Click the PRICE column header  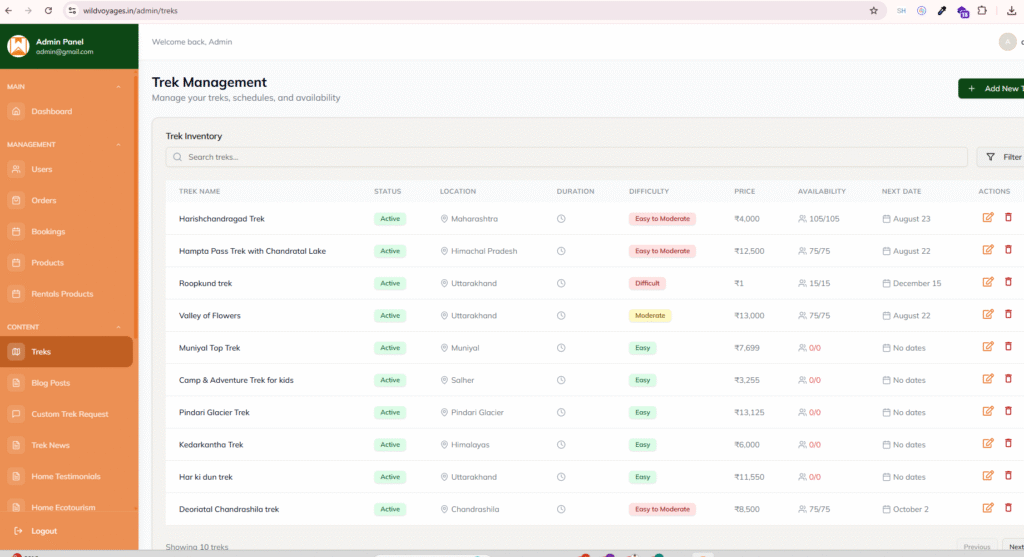744,191
